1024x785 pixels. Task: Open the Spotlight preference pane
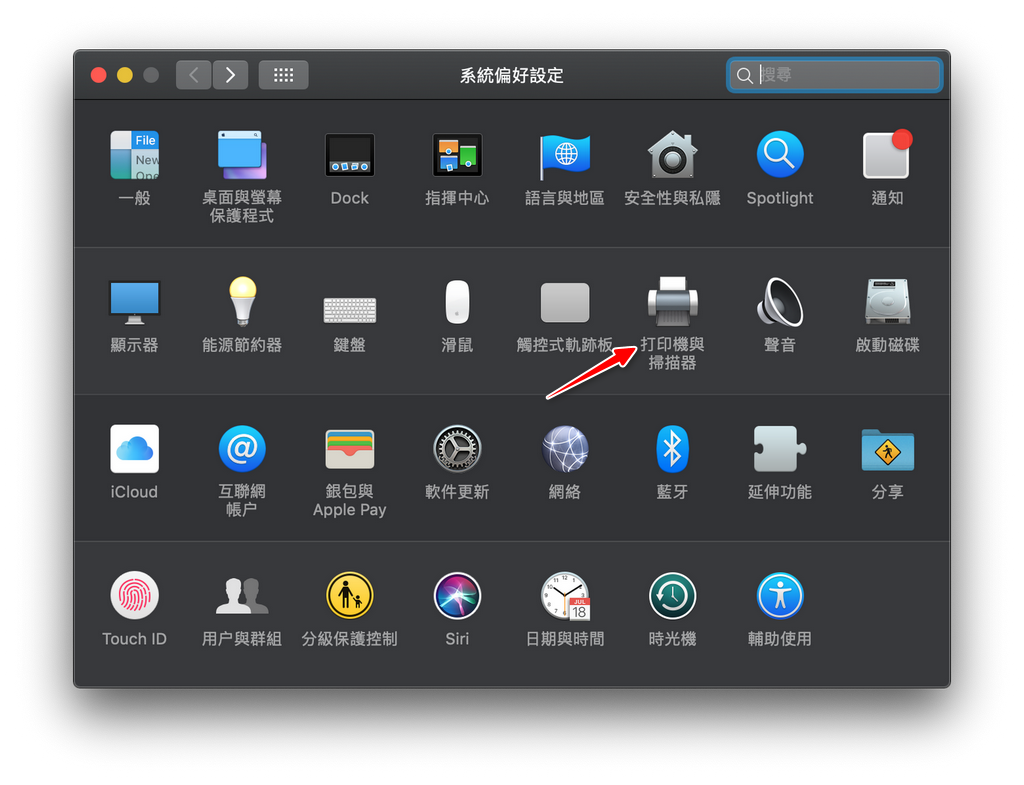pyautogui.click(x=780, y=156)
